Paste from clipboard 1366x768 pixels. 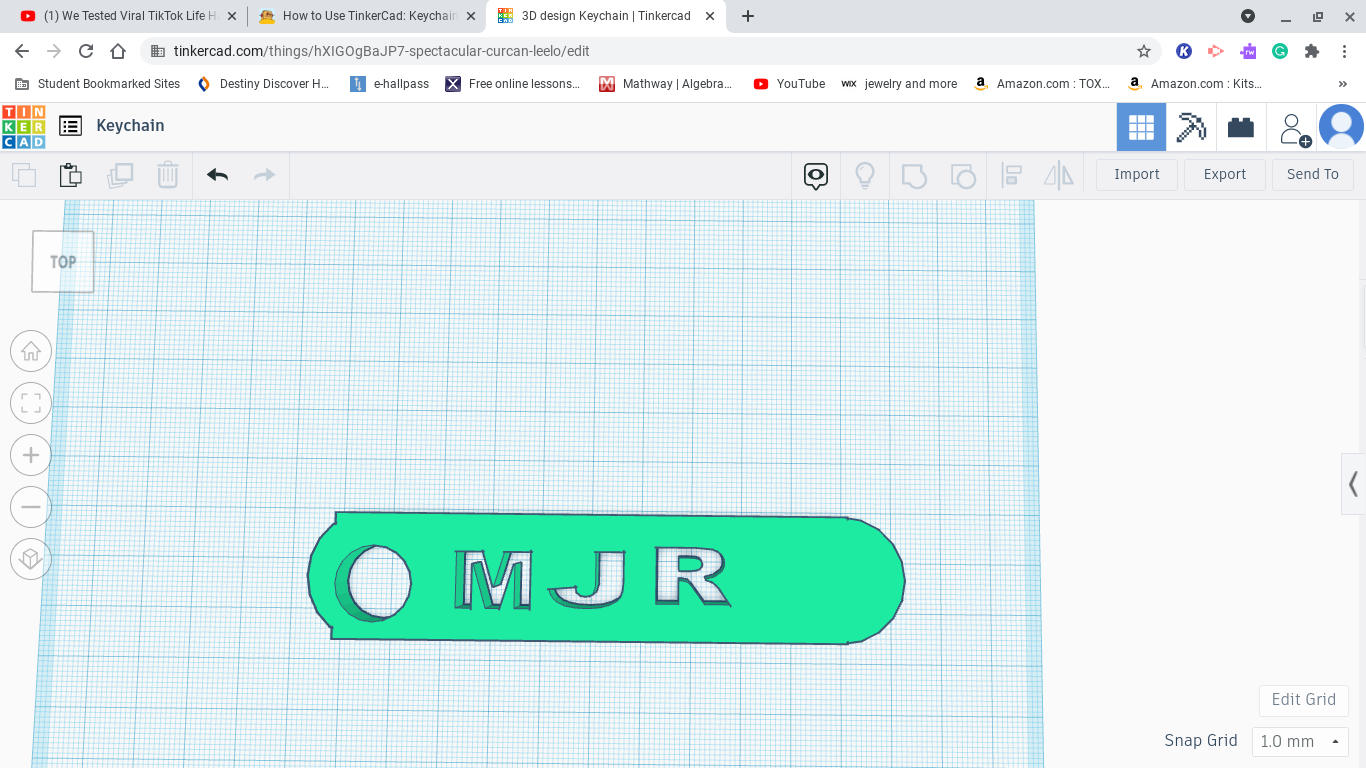click(70, 174)
